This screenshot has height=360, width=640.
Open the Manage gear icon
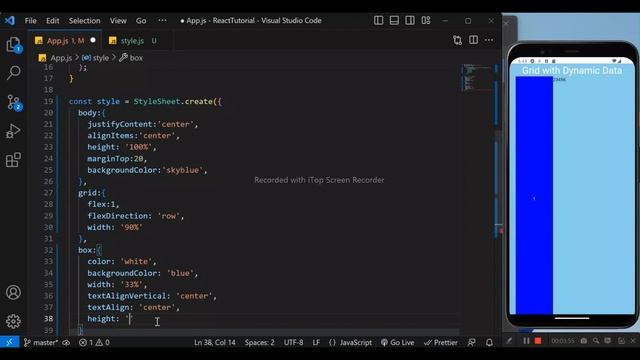coord(13,321)
